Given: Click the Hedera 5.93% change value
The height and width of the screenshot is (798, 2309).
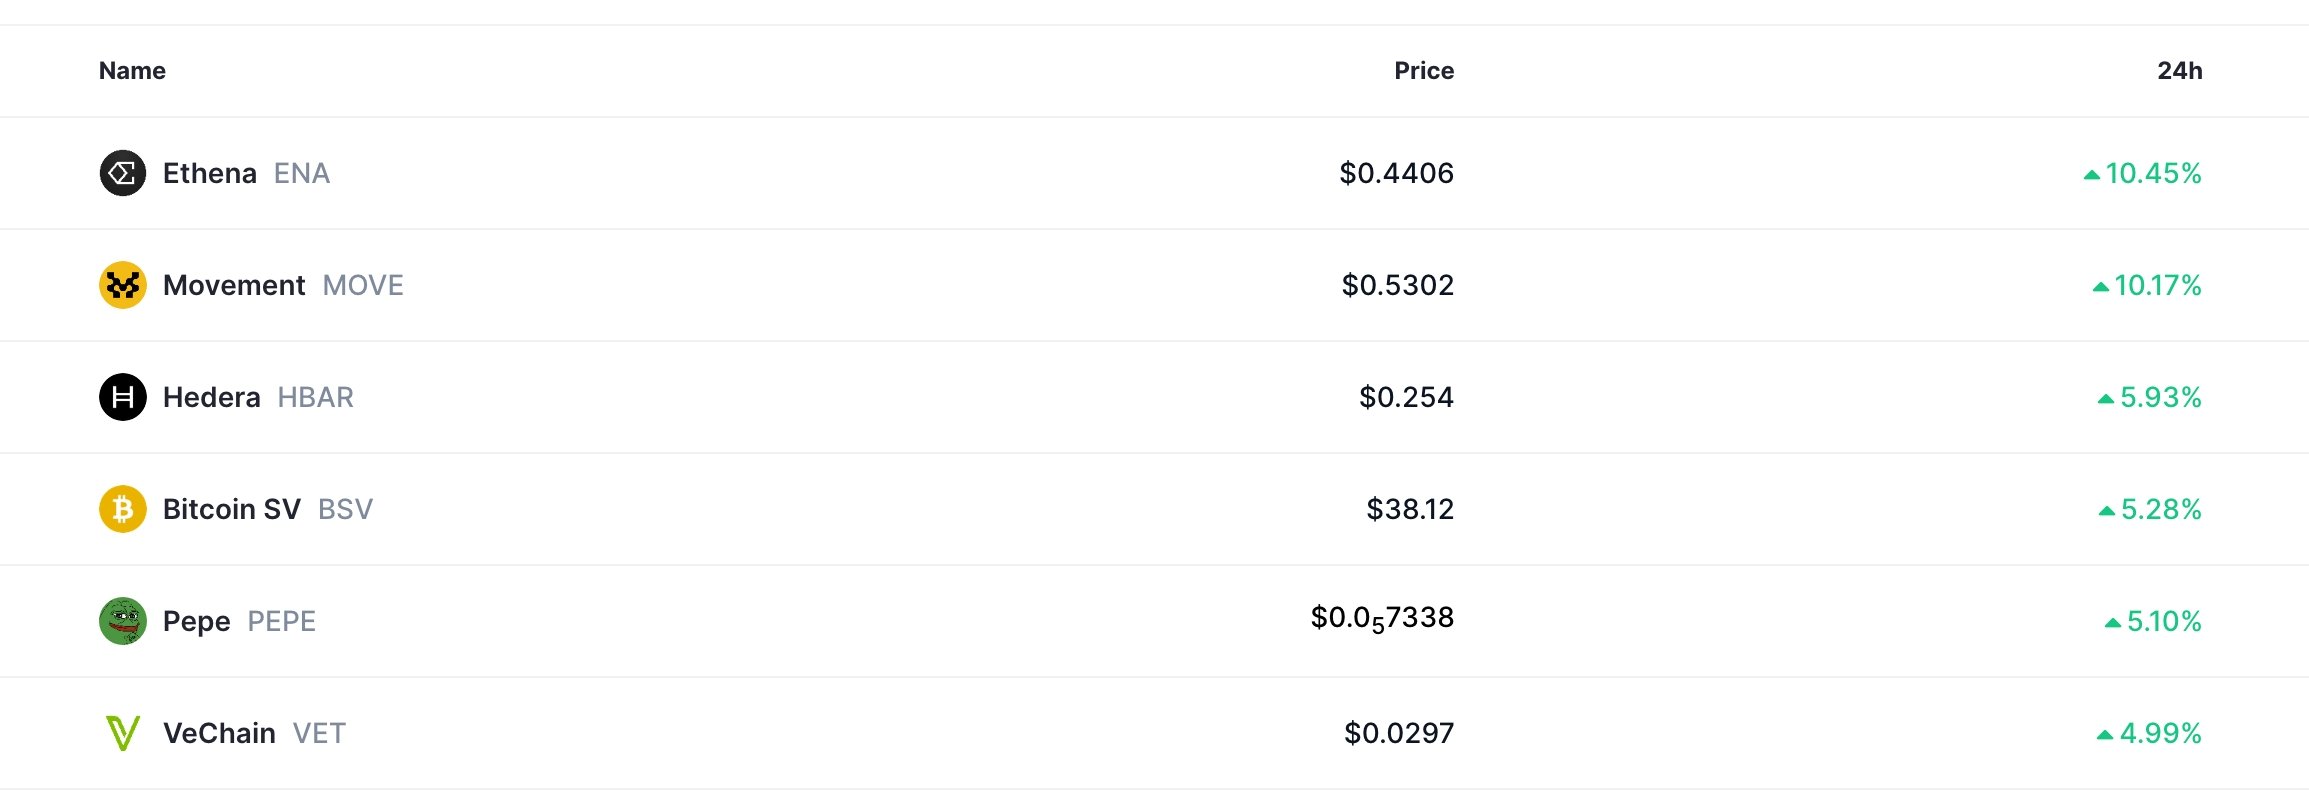Looking at the screenshot, I should 2161,397.
